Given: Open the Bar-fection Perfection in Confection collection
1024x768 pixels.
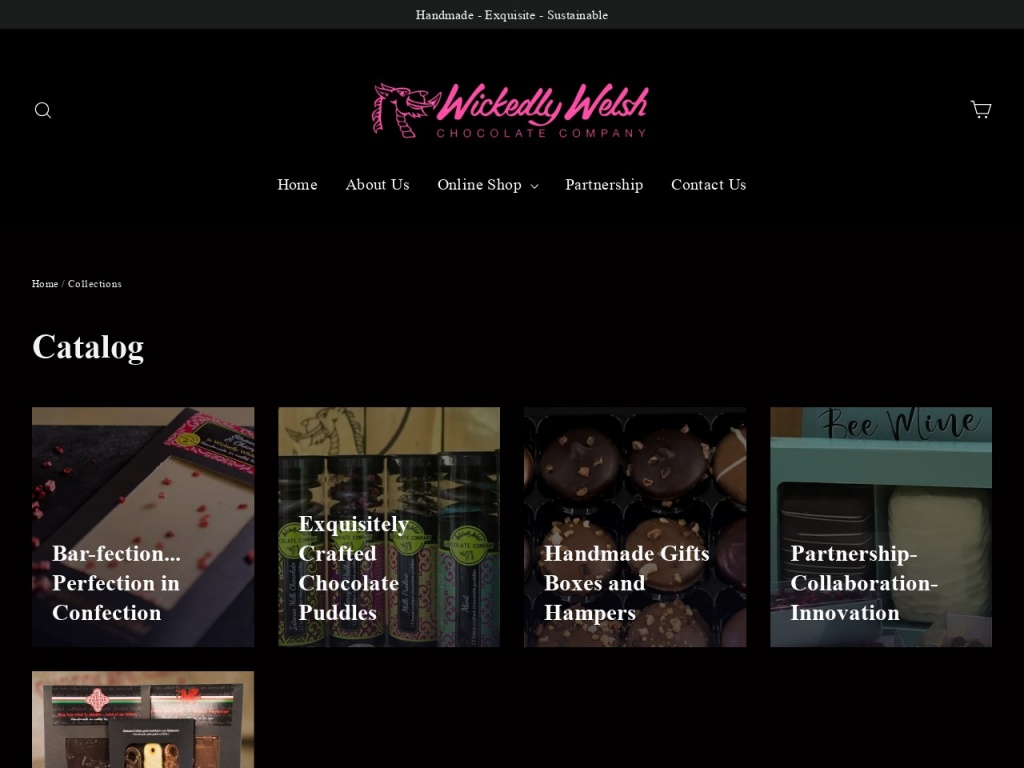Looking at the screenshot, I should (x=143, y=527).
